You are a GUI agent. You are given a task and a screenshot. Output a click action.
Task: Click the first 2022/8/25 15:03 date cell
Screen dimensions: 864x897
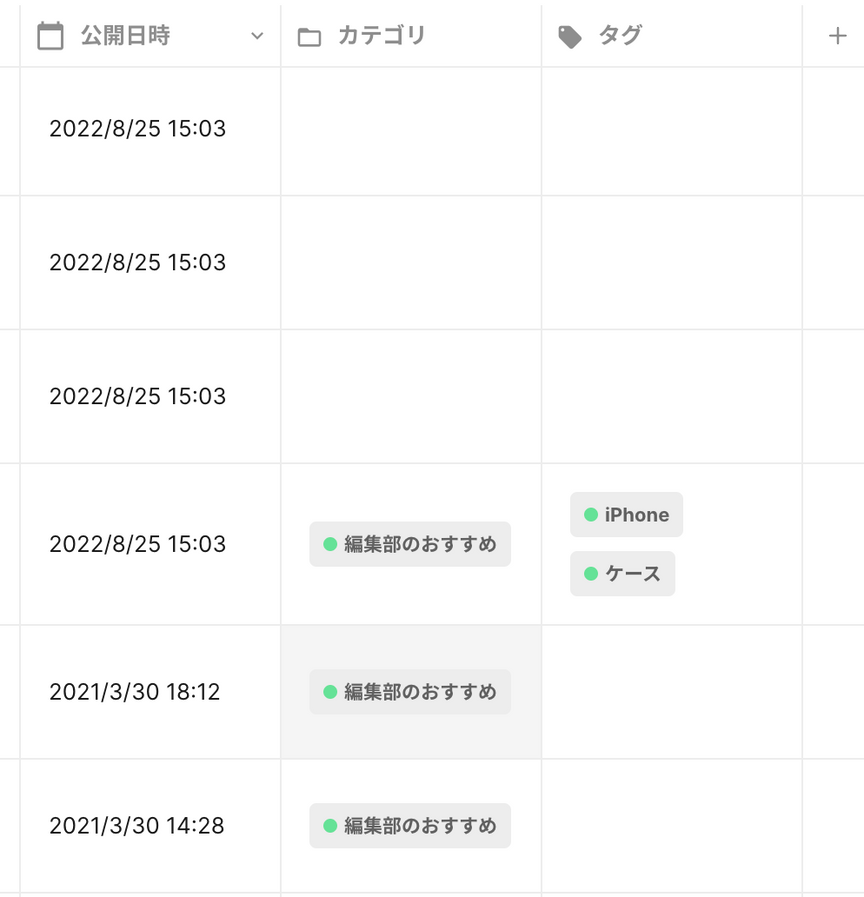(x=150, y=131)
